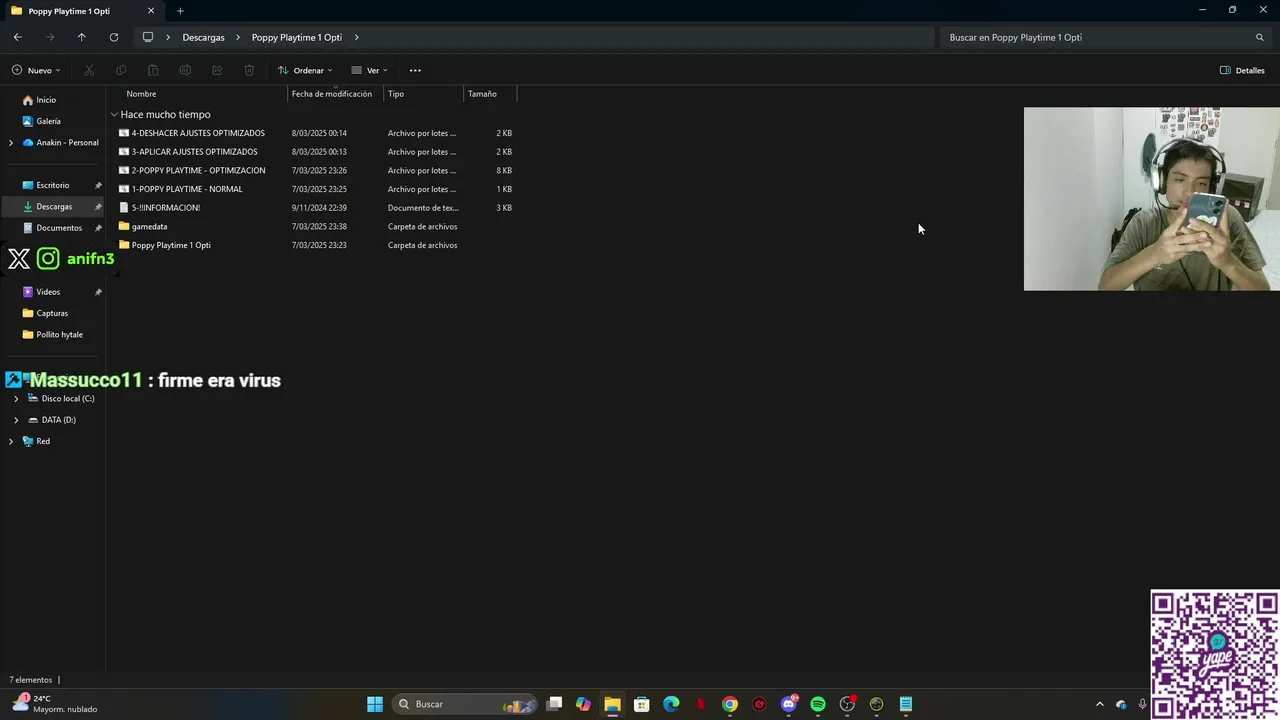The height and width of the screenshot is (720, 1280).
Task: Open Task View from the taskbar
Action: (x=554, y=704)
